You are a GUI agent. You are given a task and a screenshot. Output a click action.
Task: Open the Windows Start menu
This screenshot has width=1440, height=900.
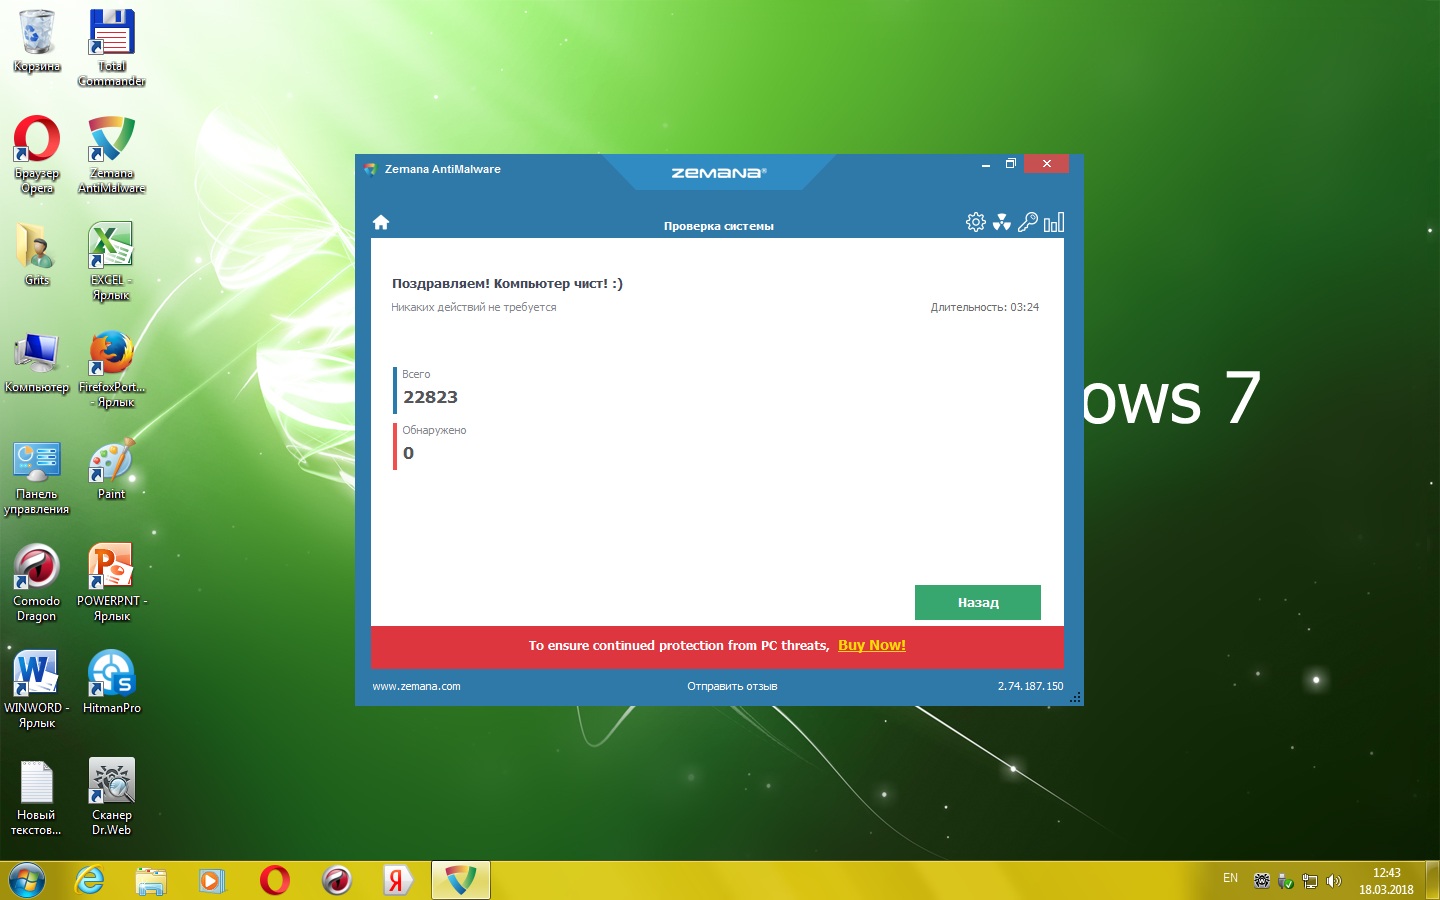point(27,881)
